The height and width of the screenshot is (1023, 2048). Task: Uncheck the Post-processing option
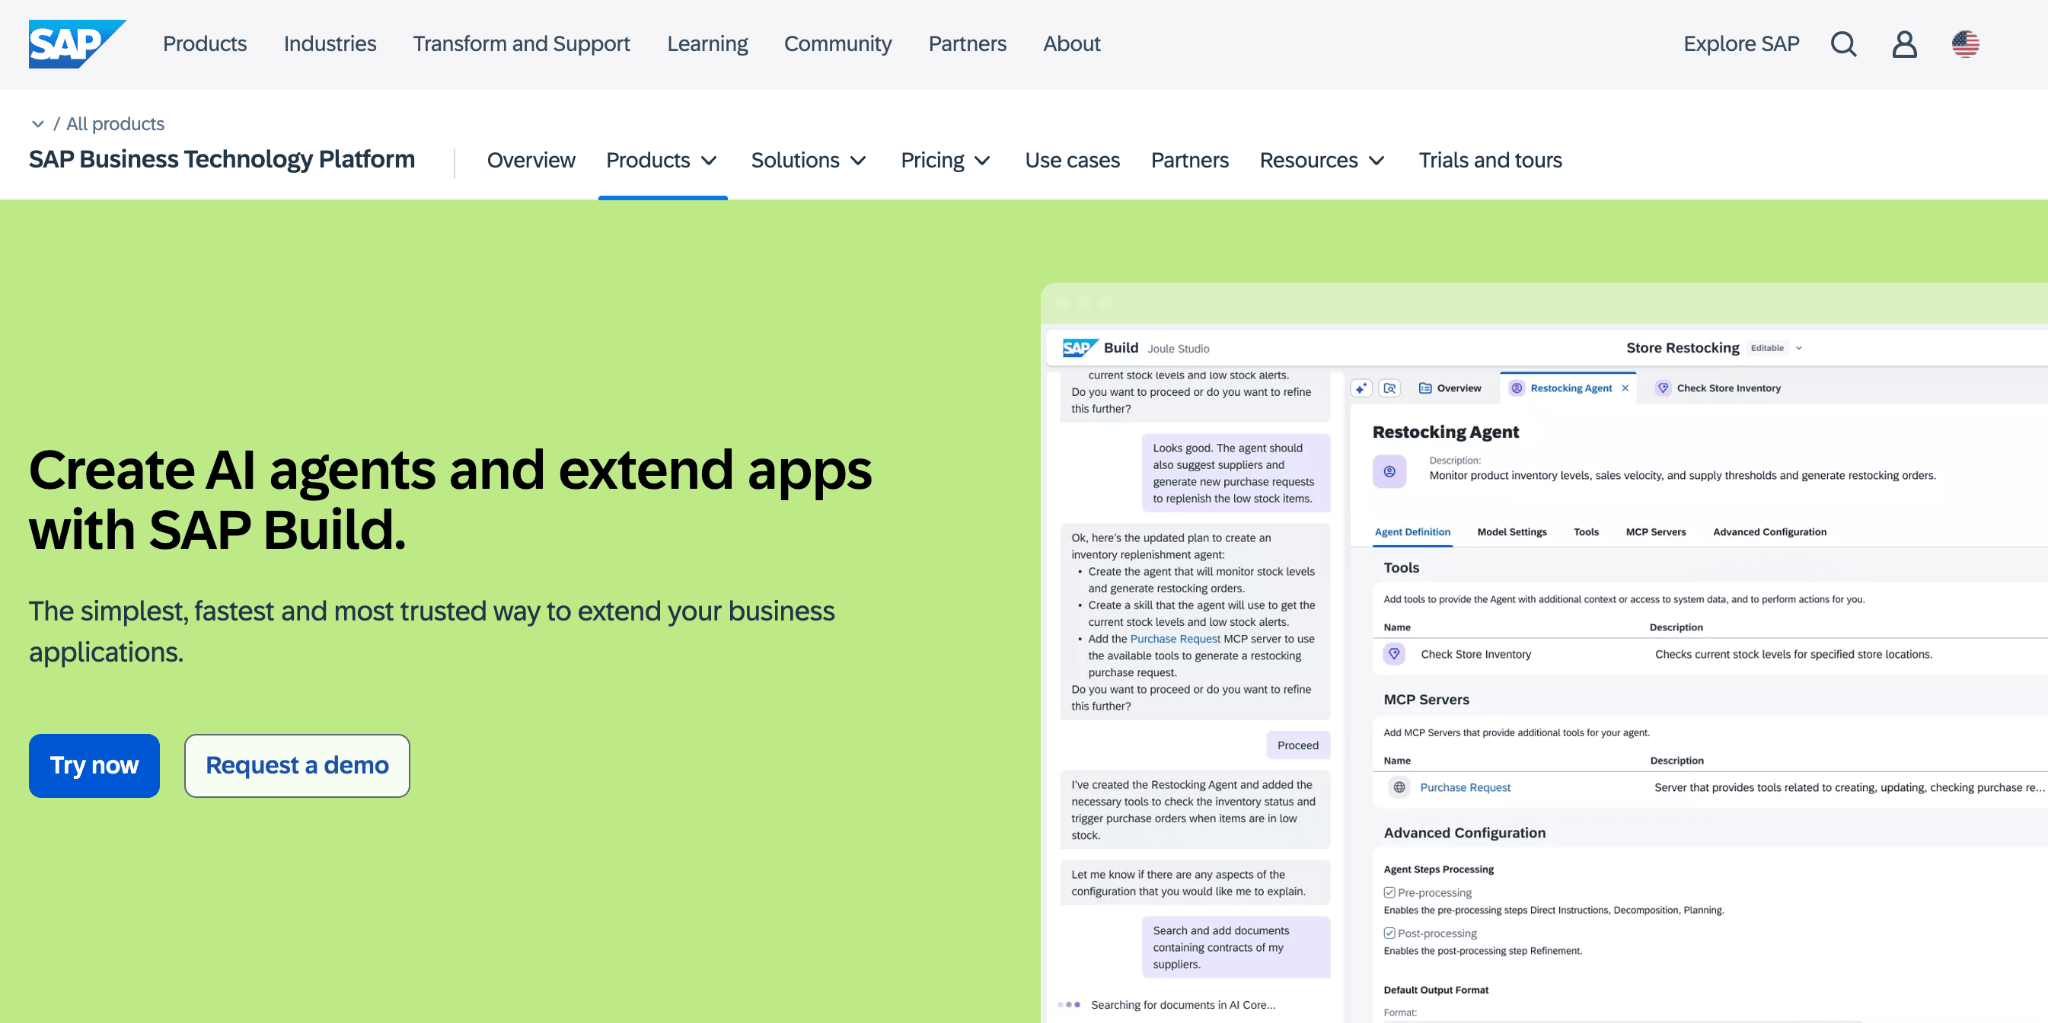tap(1389, 932)
